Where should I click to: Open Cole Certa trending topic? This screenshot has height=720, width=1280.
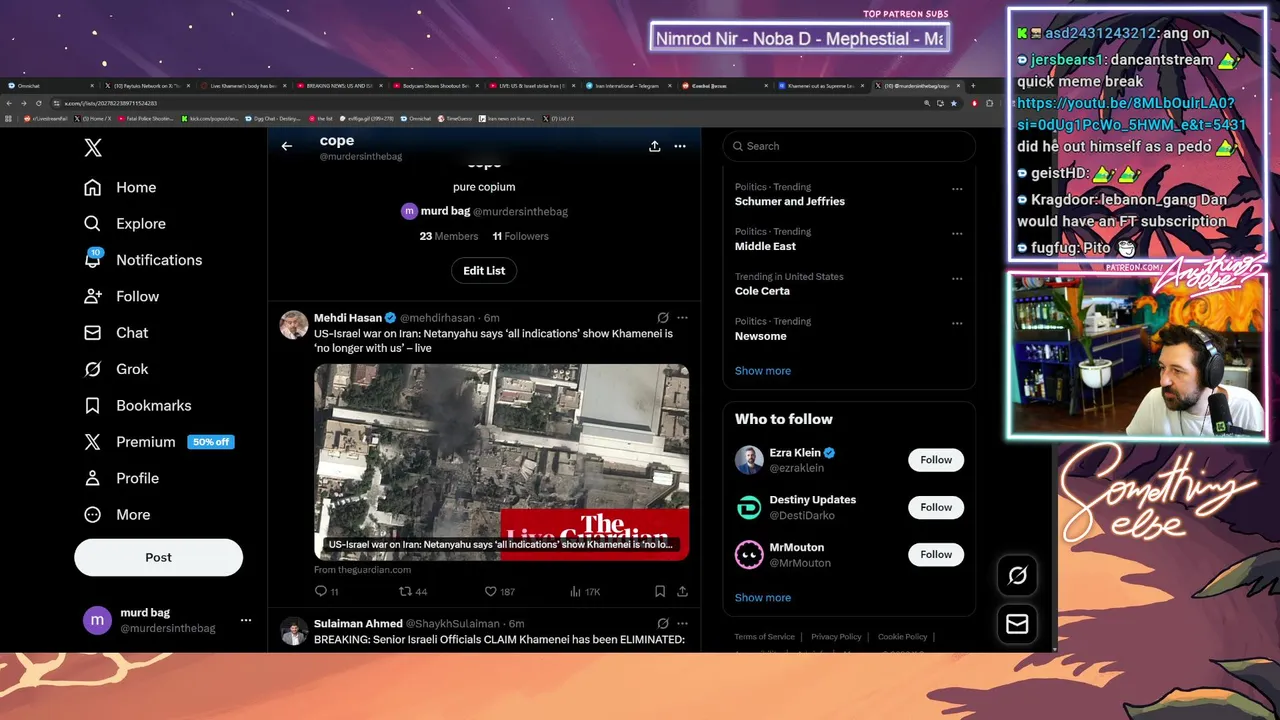[762, 291]
